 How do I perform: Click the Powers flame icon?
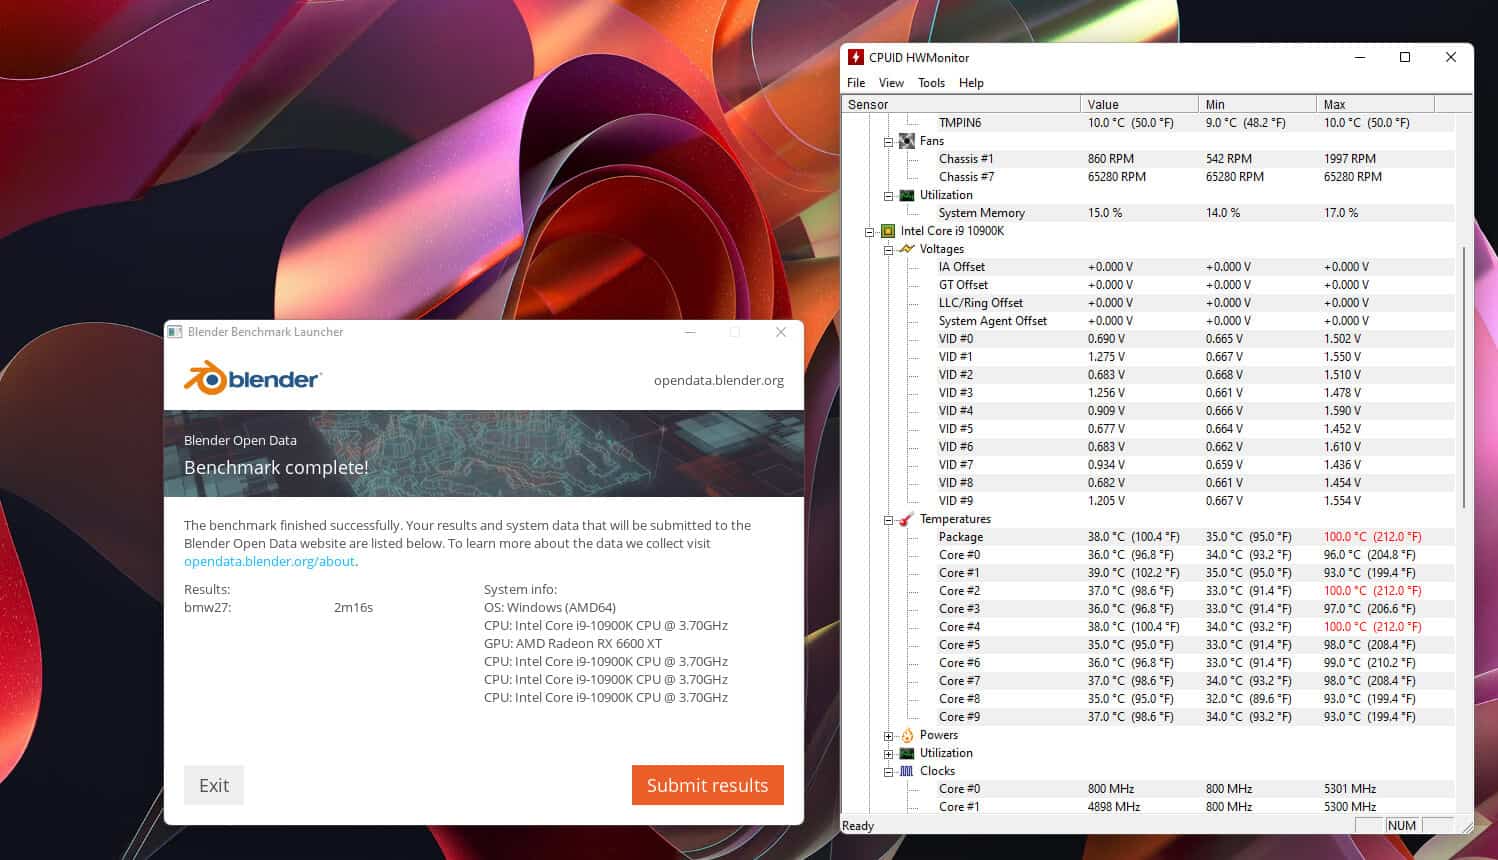pos(907,735)
